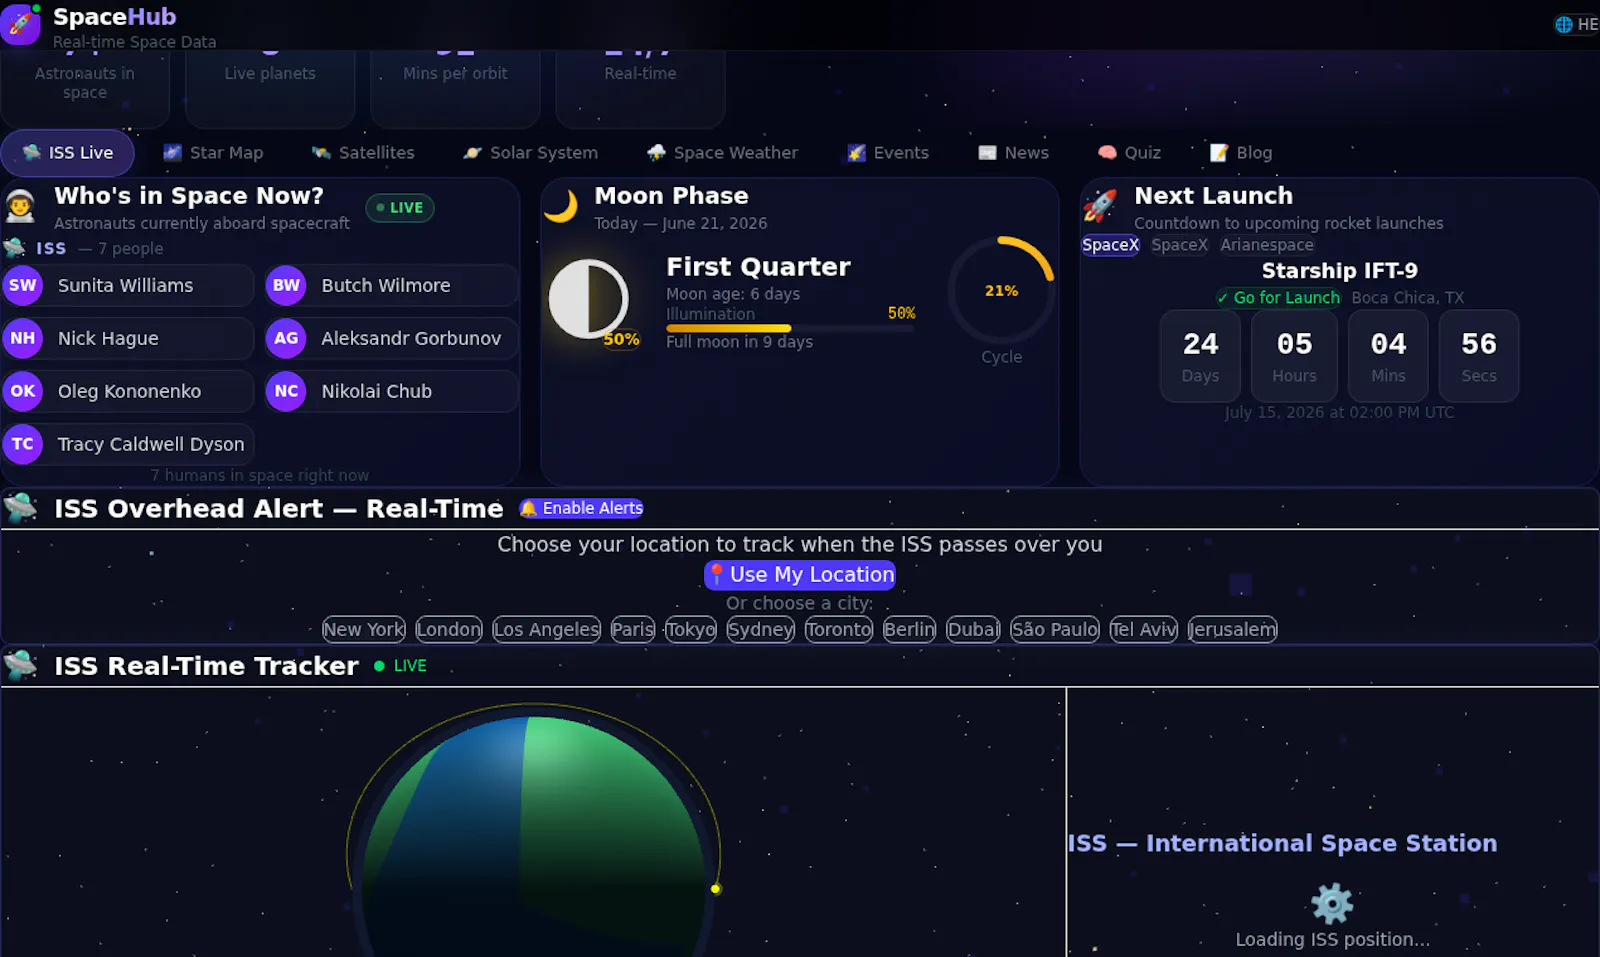Open the Star Map tab
Screen dimensions: 1600x957
(213, 153)
